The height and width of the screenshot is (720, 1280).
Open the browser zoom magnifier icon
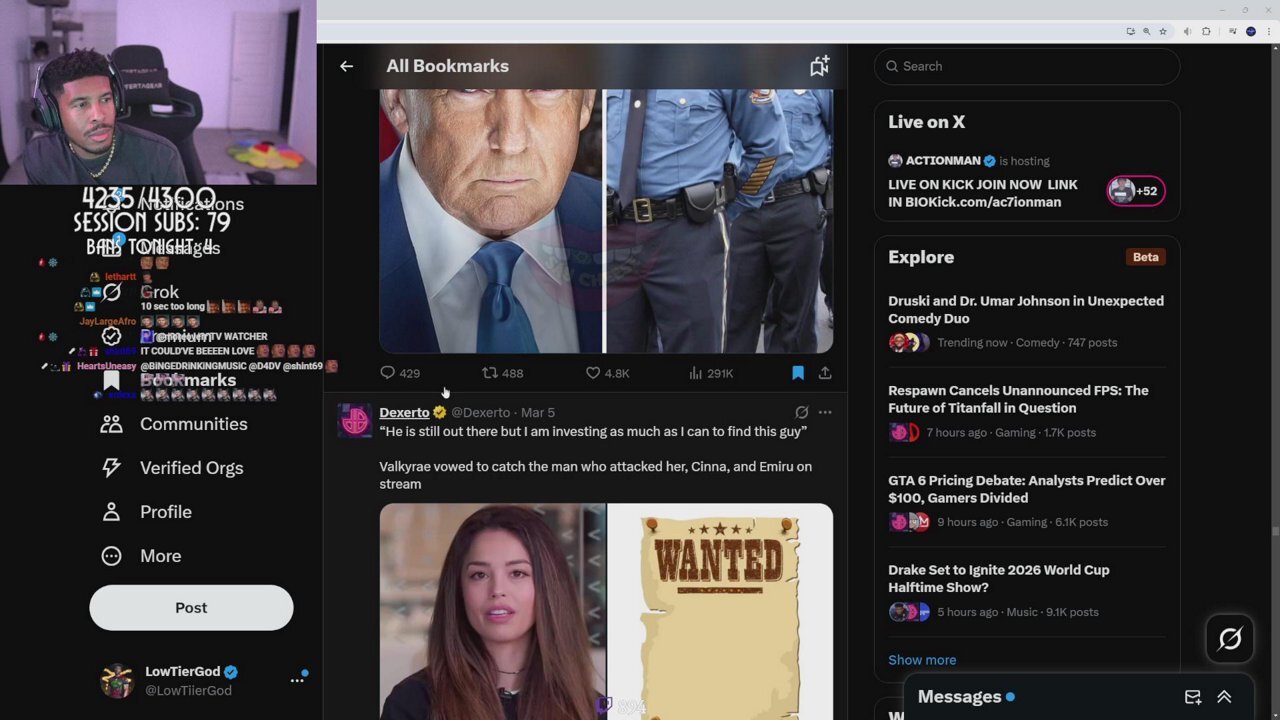tap(1146, 31)
